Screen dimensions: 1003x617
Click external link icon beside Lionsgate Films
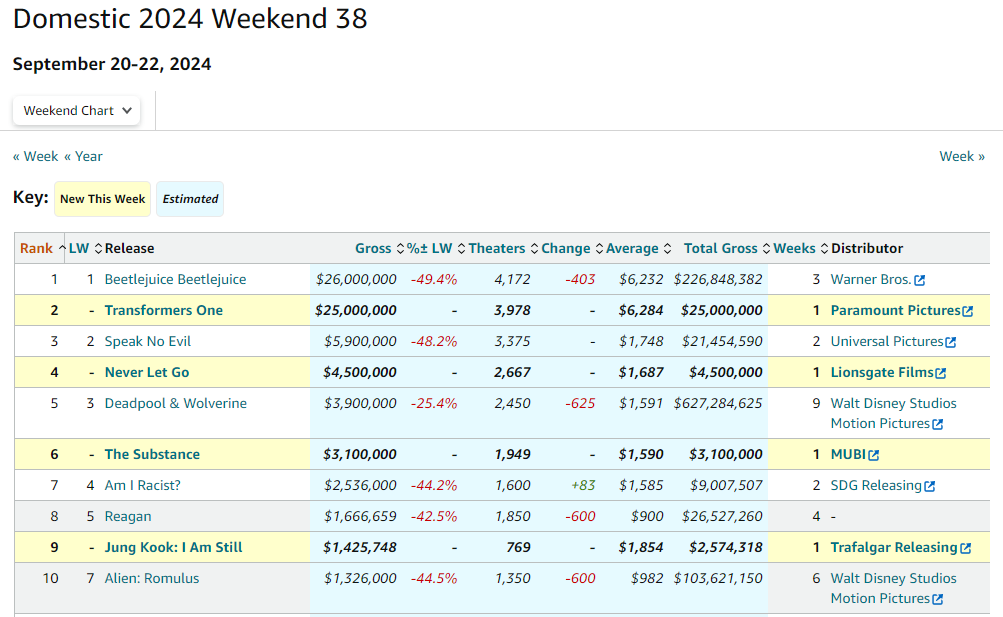point(940,373)
